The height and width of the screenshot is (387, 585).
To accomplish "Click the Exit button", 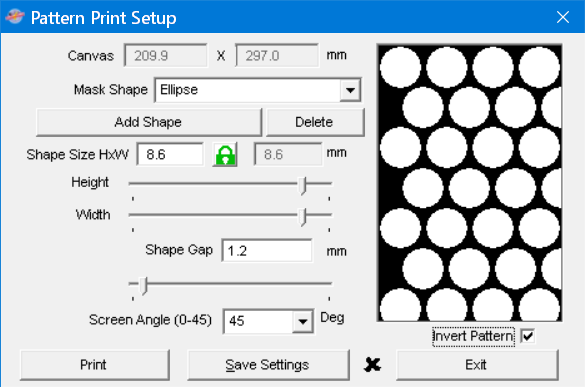I will [x=477, y=365].
